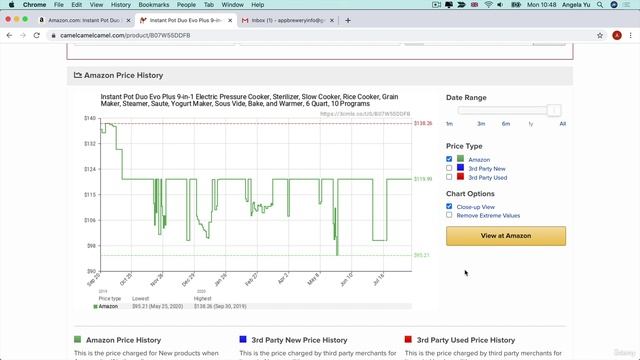Click the Close-up View label link
The image size is (640, 360).
pos(476,207)
